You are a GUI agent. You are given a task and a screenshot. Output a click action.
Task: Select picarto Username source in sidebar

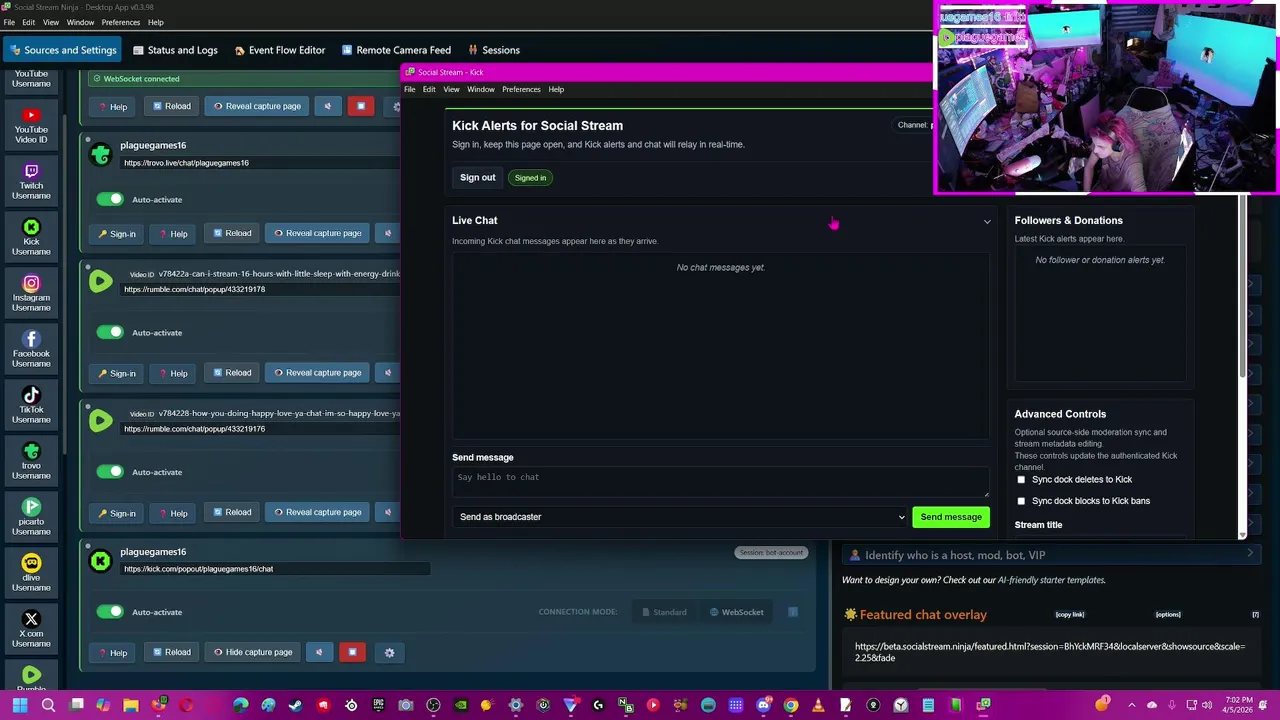point(31,518)
